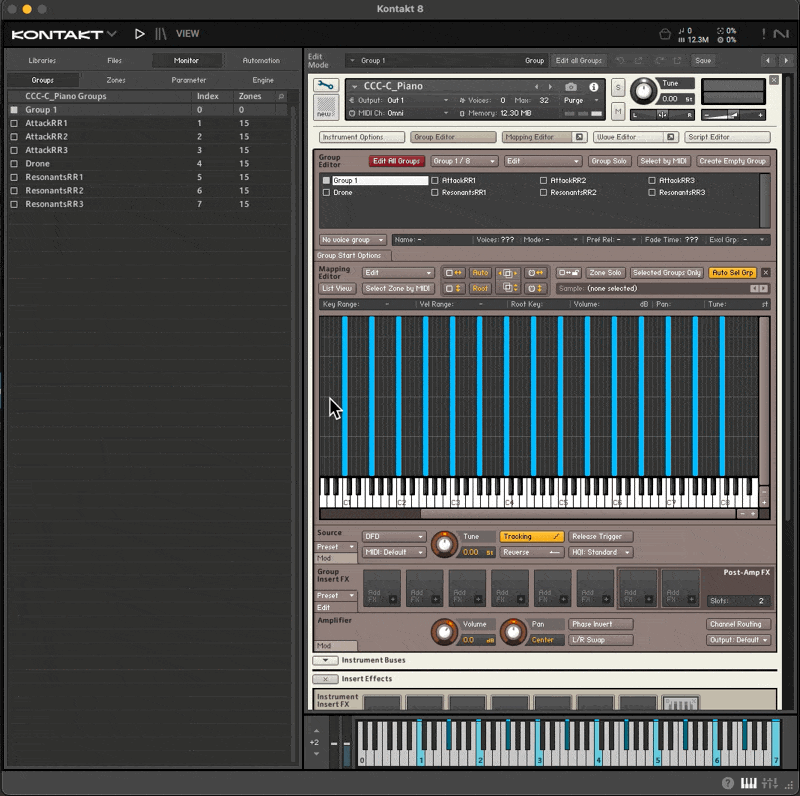Click the Zone Solo button
The height and width of the screenshot is (796, 800).
pos(605,273)
